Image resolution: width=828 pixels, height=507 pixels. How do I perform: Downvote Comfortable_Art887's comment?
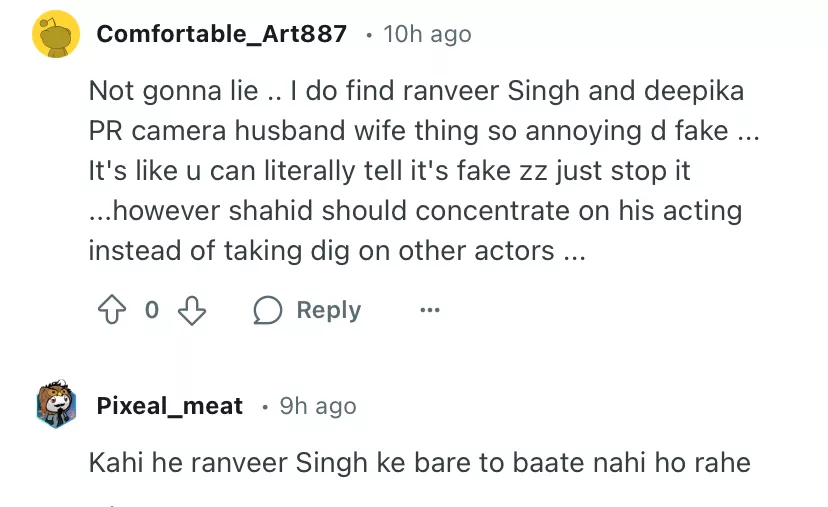(x=191, y=310)
